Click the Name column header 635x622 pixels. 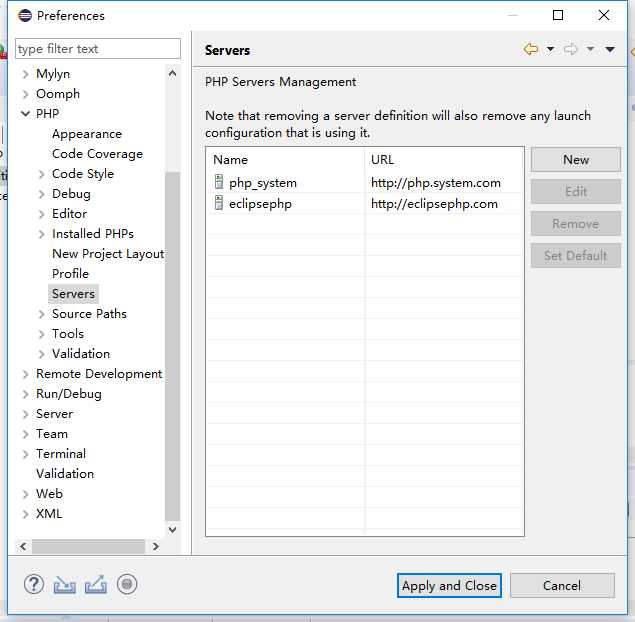click(x=230, y=160)
